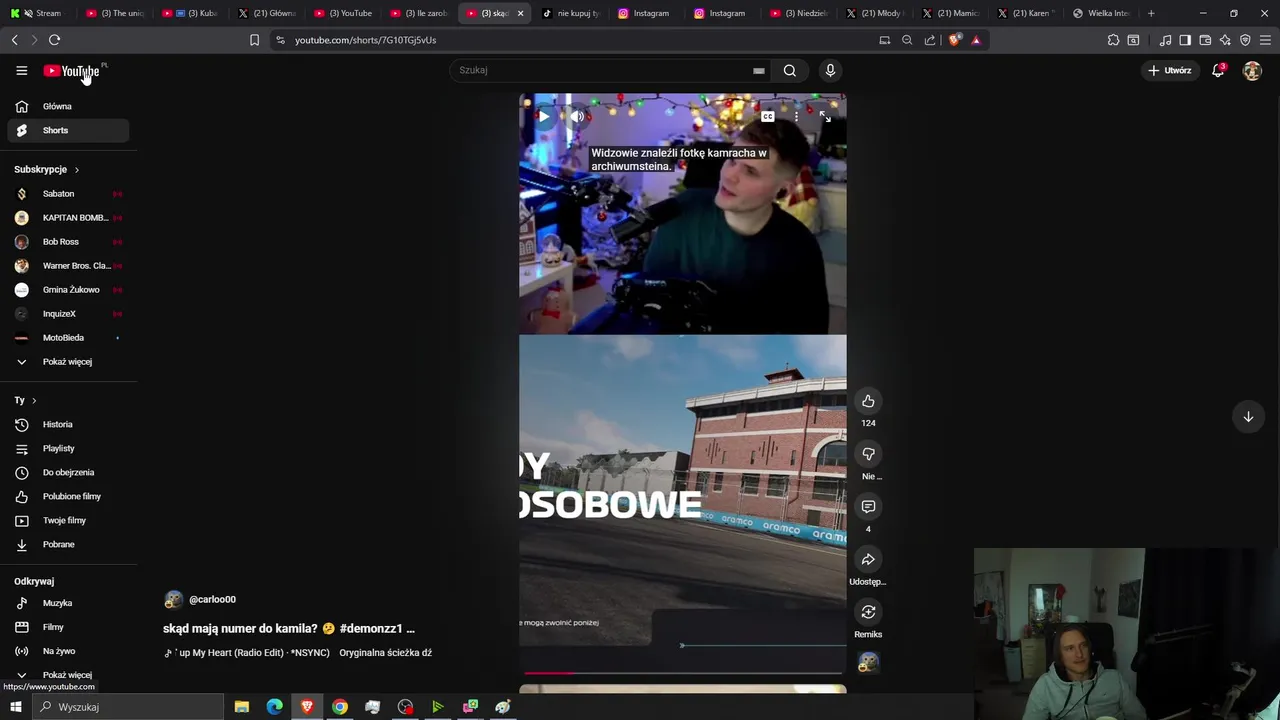Viewport: 1280px width, 720px height.
Task: Open Windows Start menu
Action: pyautogui.click(x=15, y=707)
